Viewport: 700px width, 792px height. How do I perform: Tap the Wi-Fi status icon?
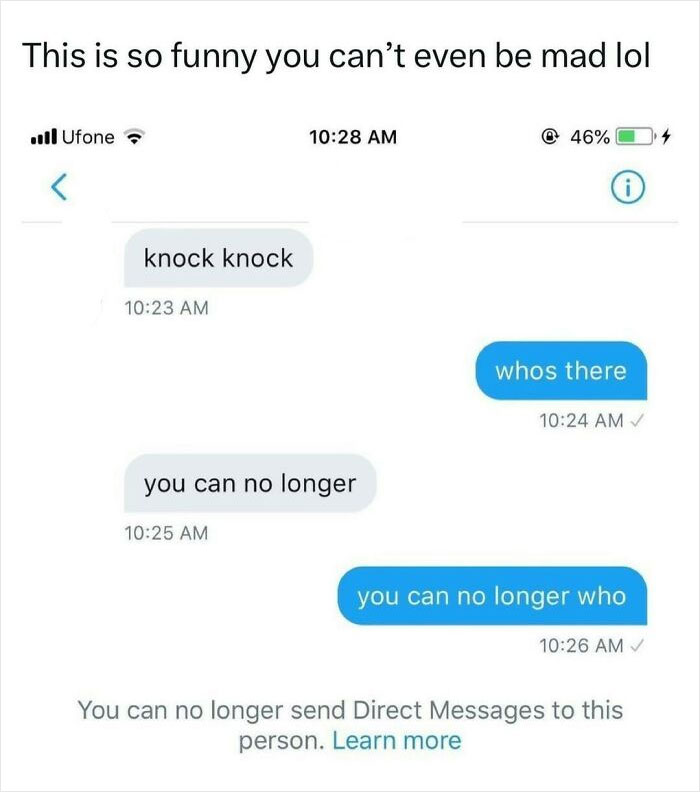(134, 137)
